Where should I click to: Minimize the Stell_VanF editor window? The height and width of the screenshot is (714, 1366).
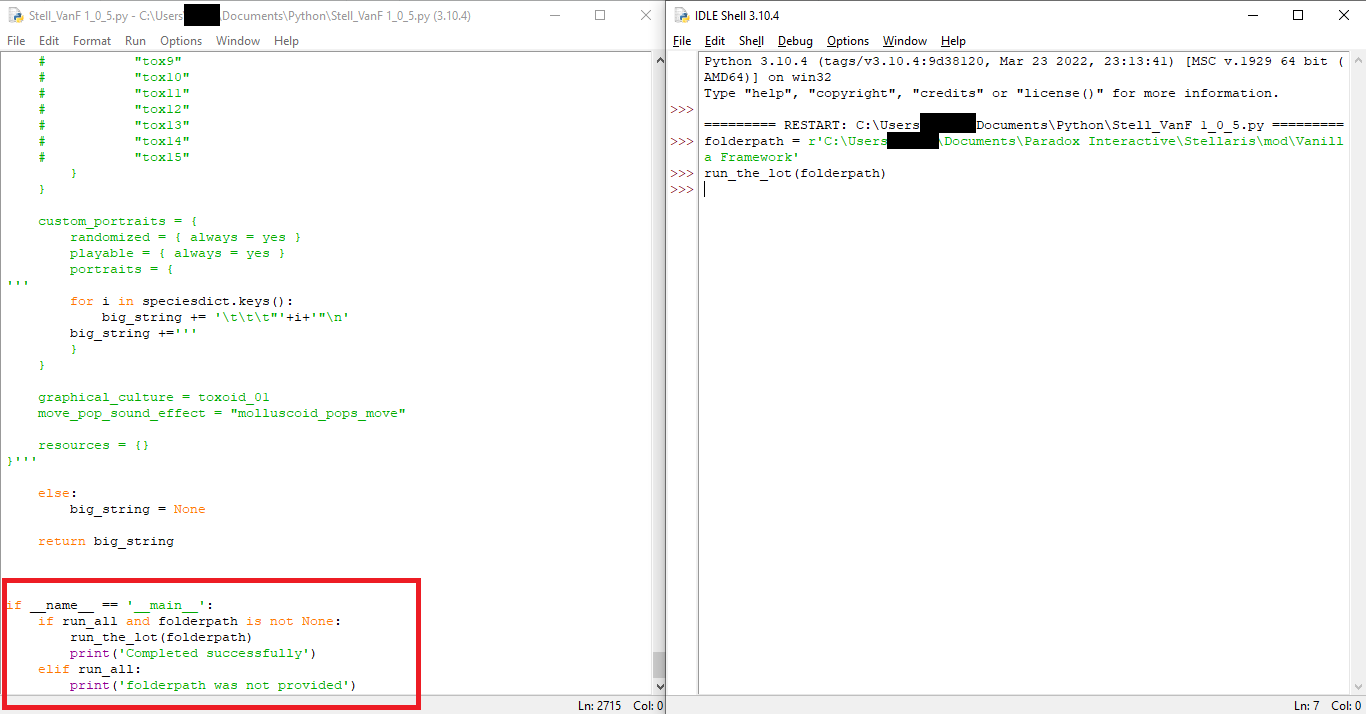pos(554,15)
